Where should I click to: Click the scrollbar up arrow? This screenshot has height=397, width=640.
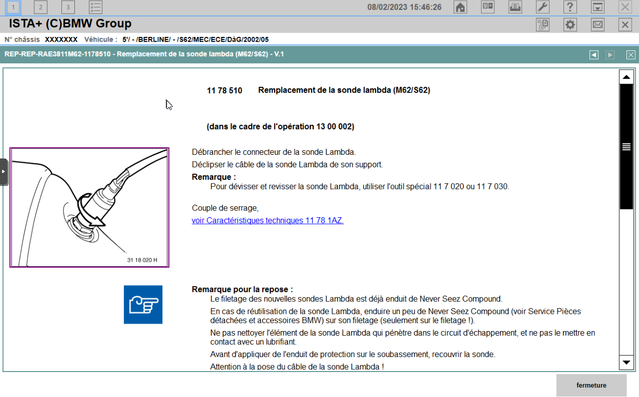coord(626,77)
